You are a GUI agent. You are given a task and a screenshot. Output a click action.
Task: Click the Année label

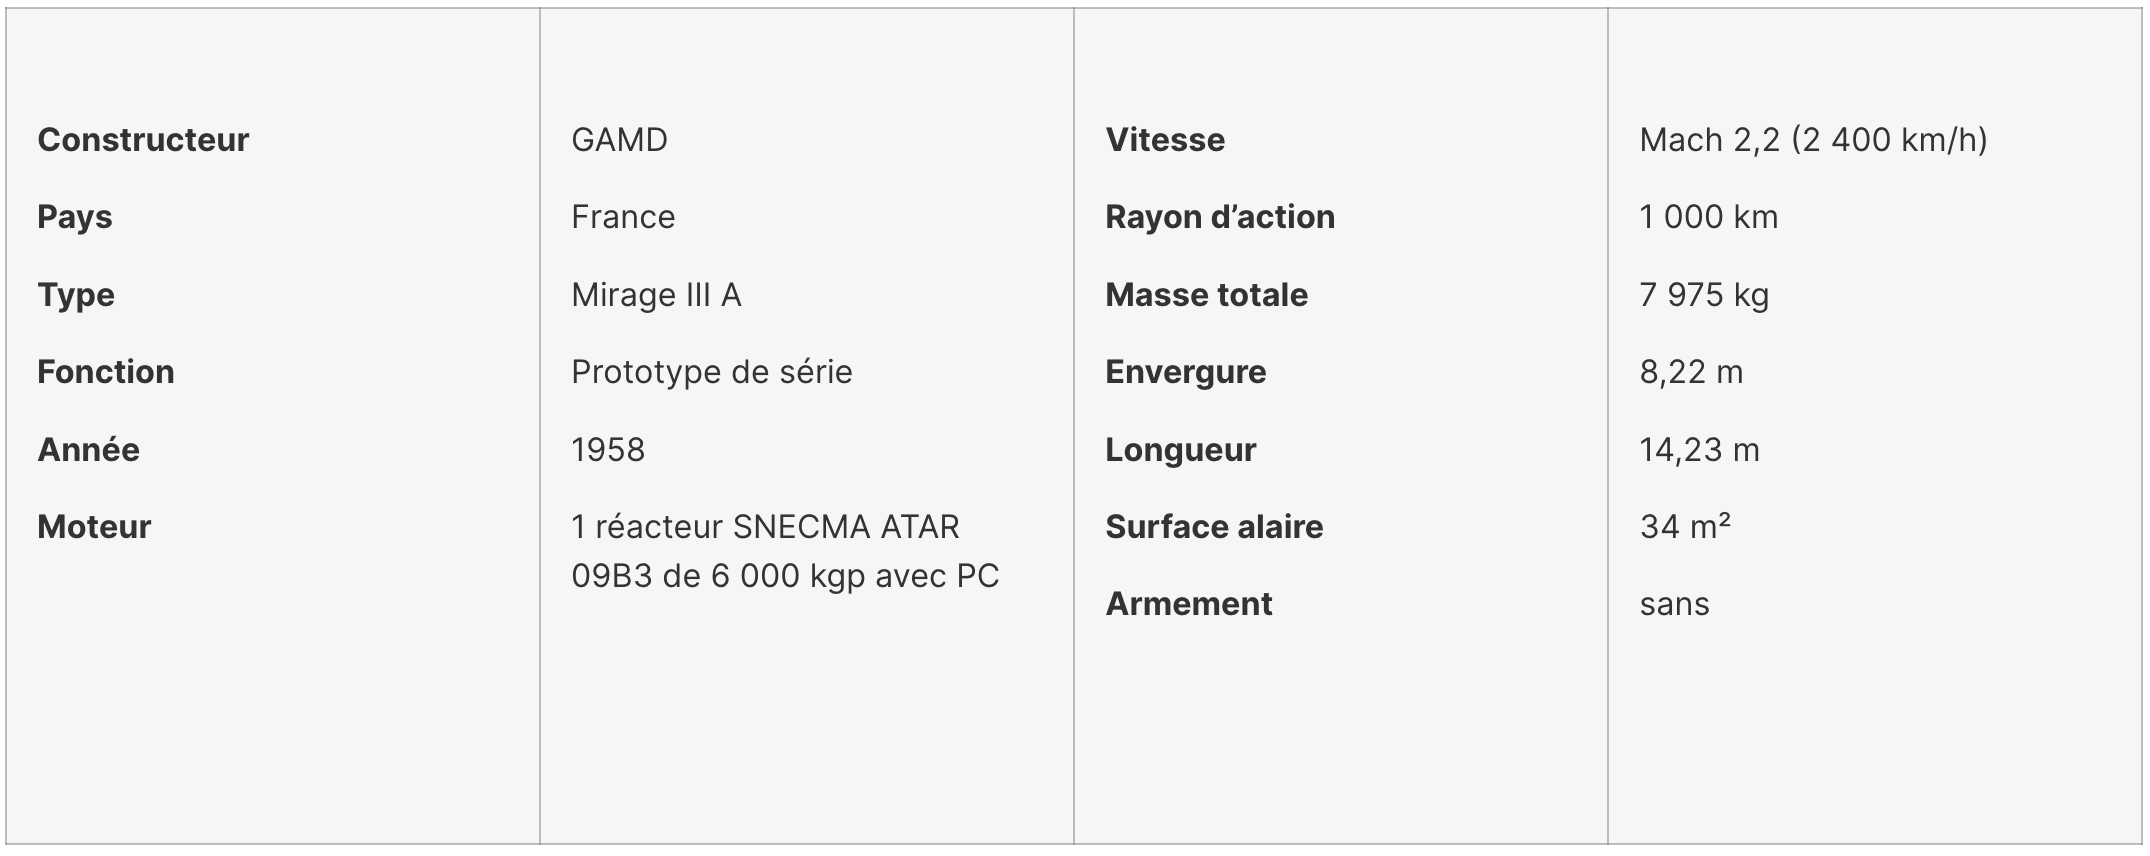coord(89,450)
